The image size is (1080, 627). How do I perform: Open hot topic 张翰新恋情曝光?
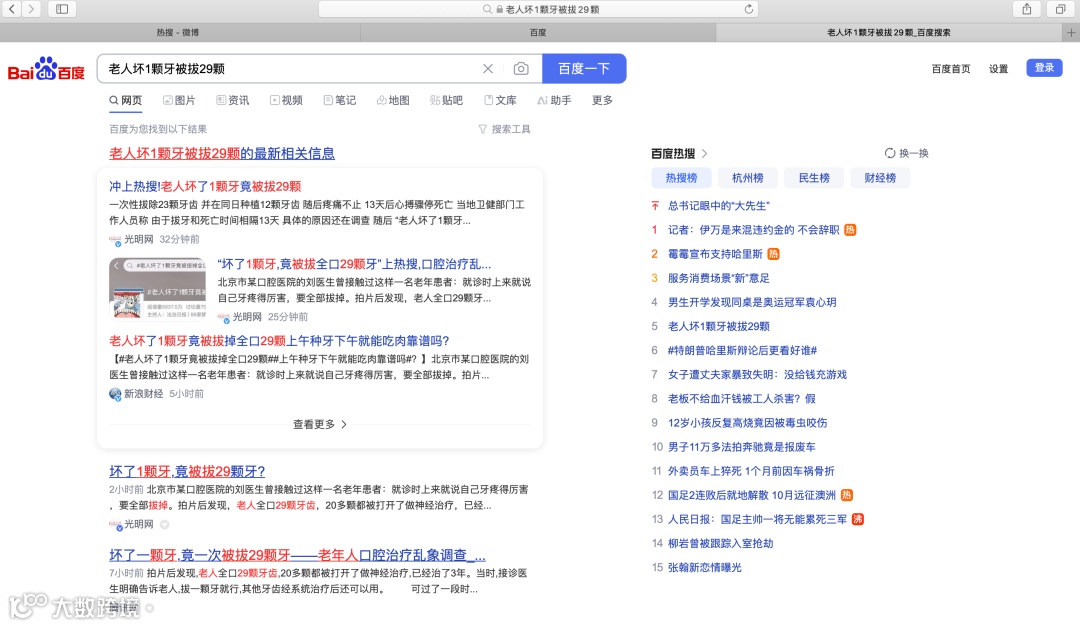click(x=705, y=567)
